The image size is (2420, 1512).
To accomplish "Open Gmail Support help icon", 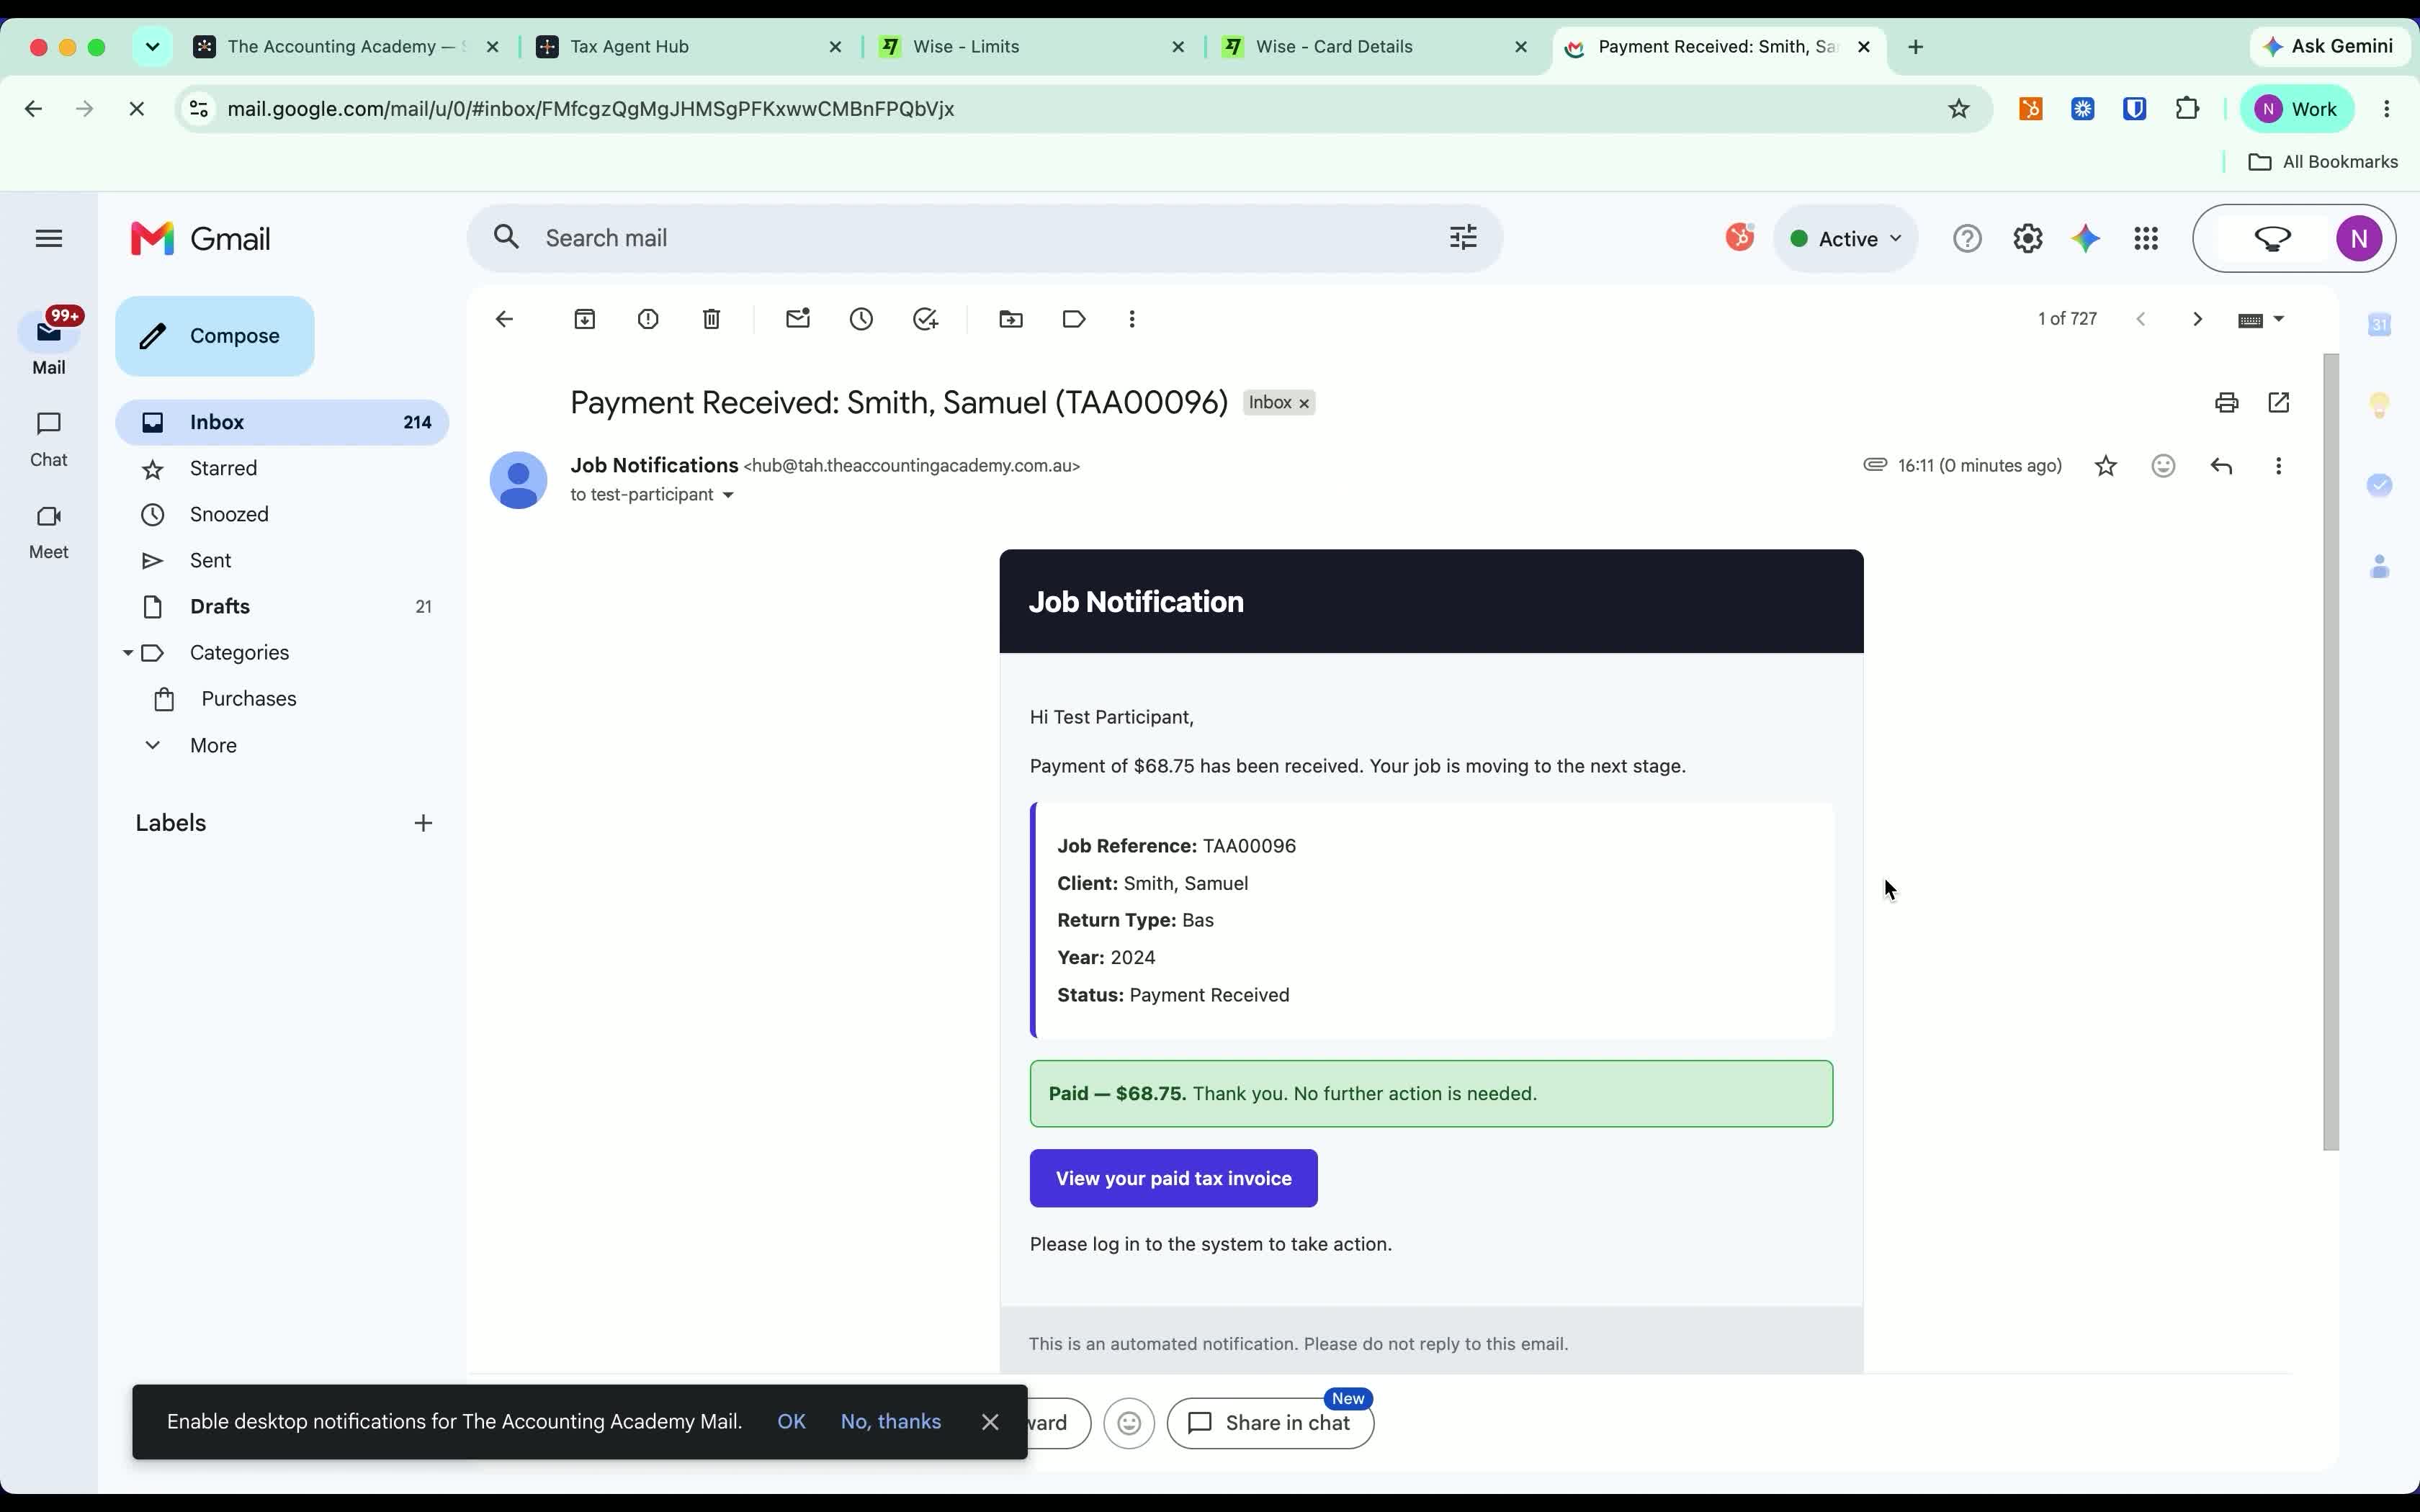I will [x=1967, y=238].
